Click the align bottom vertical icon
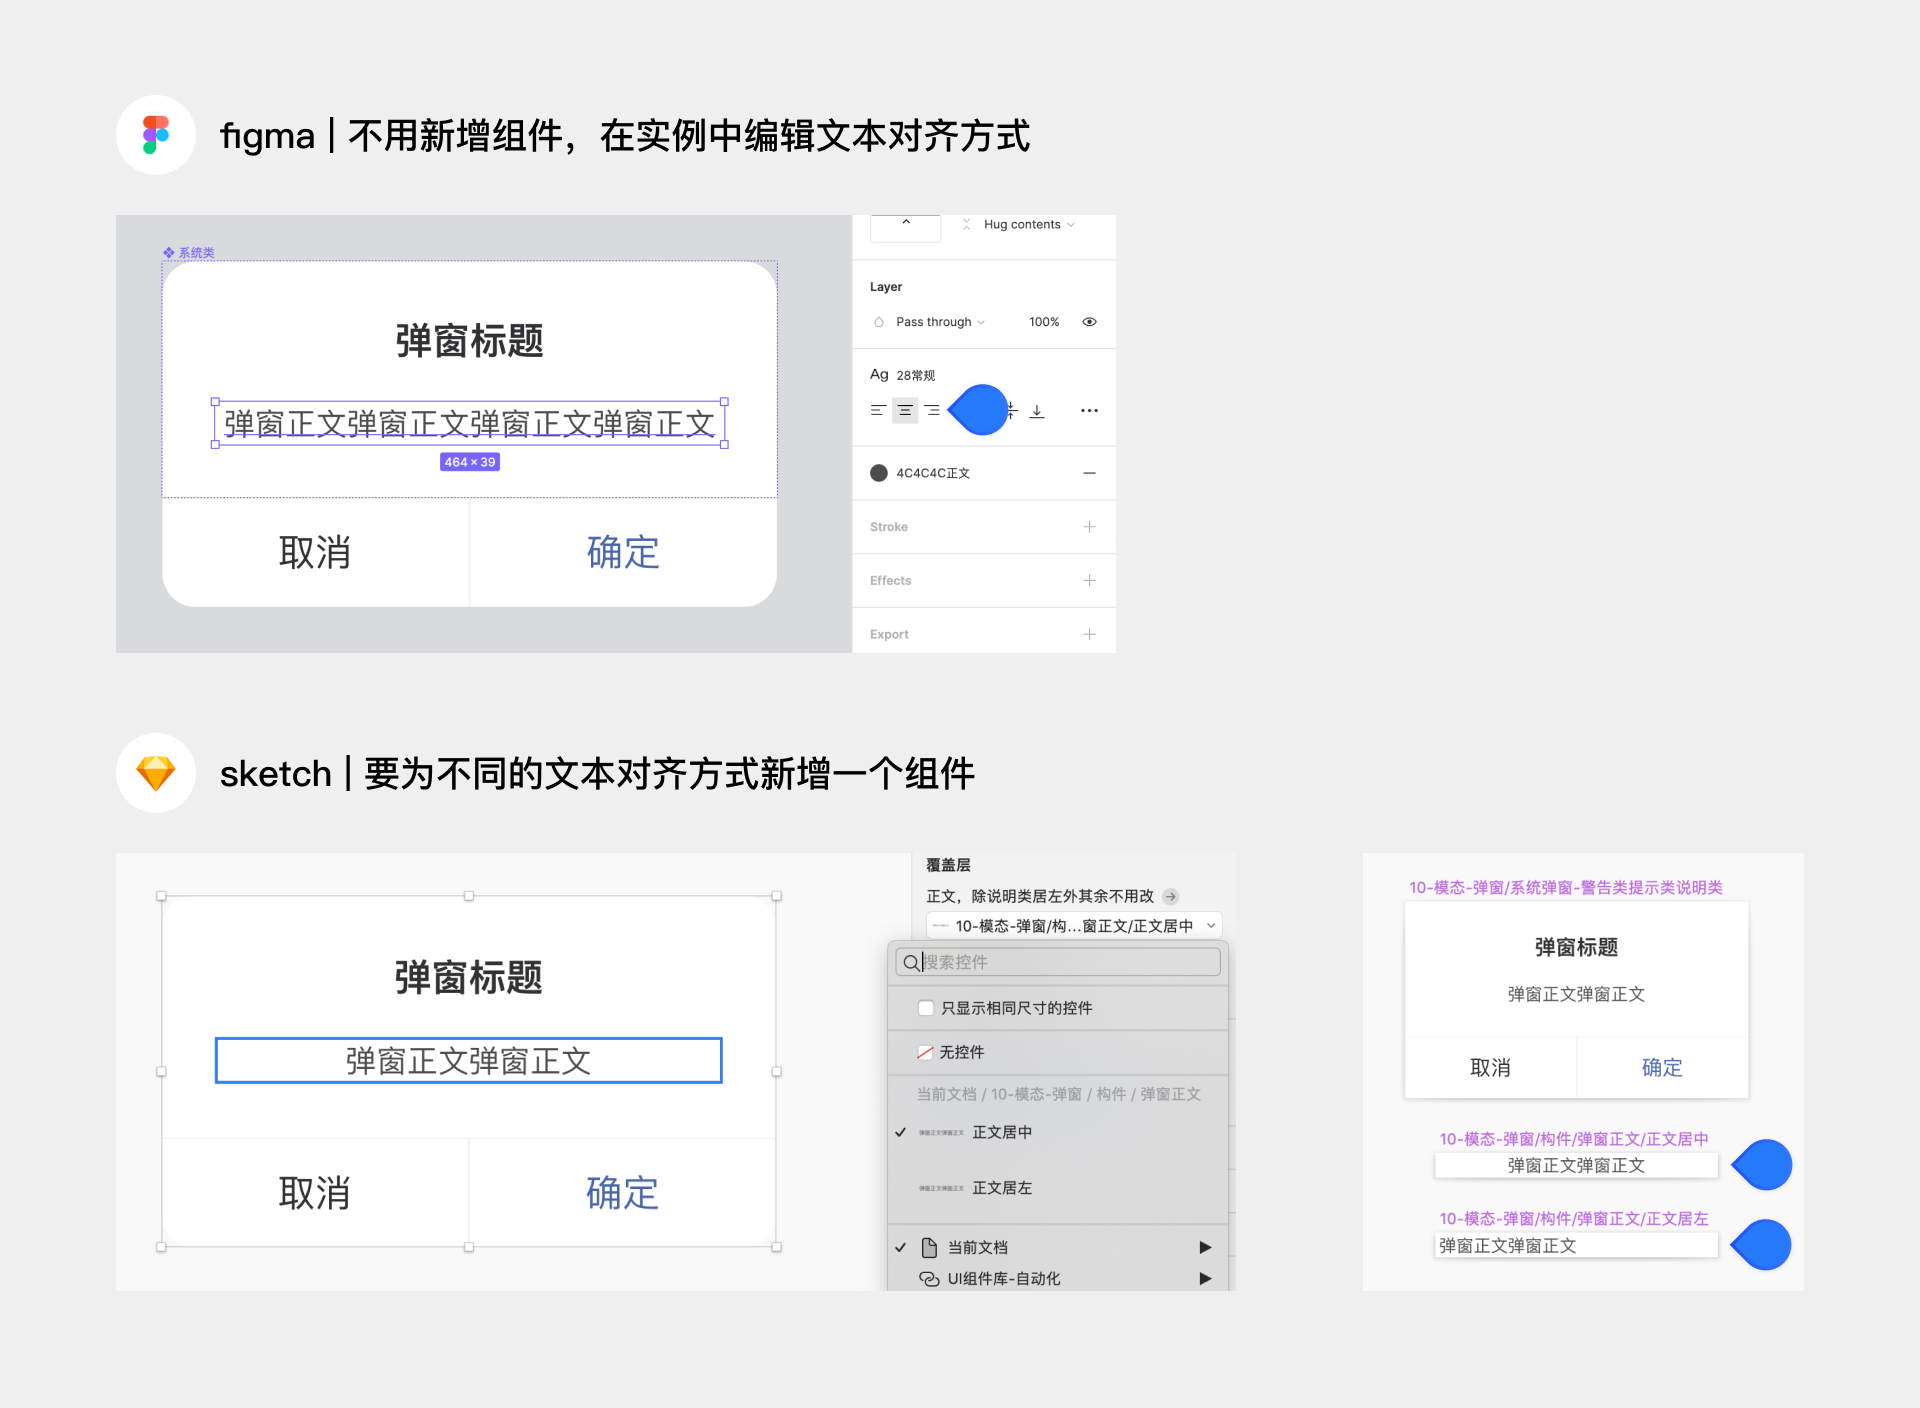 1037,411
